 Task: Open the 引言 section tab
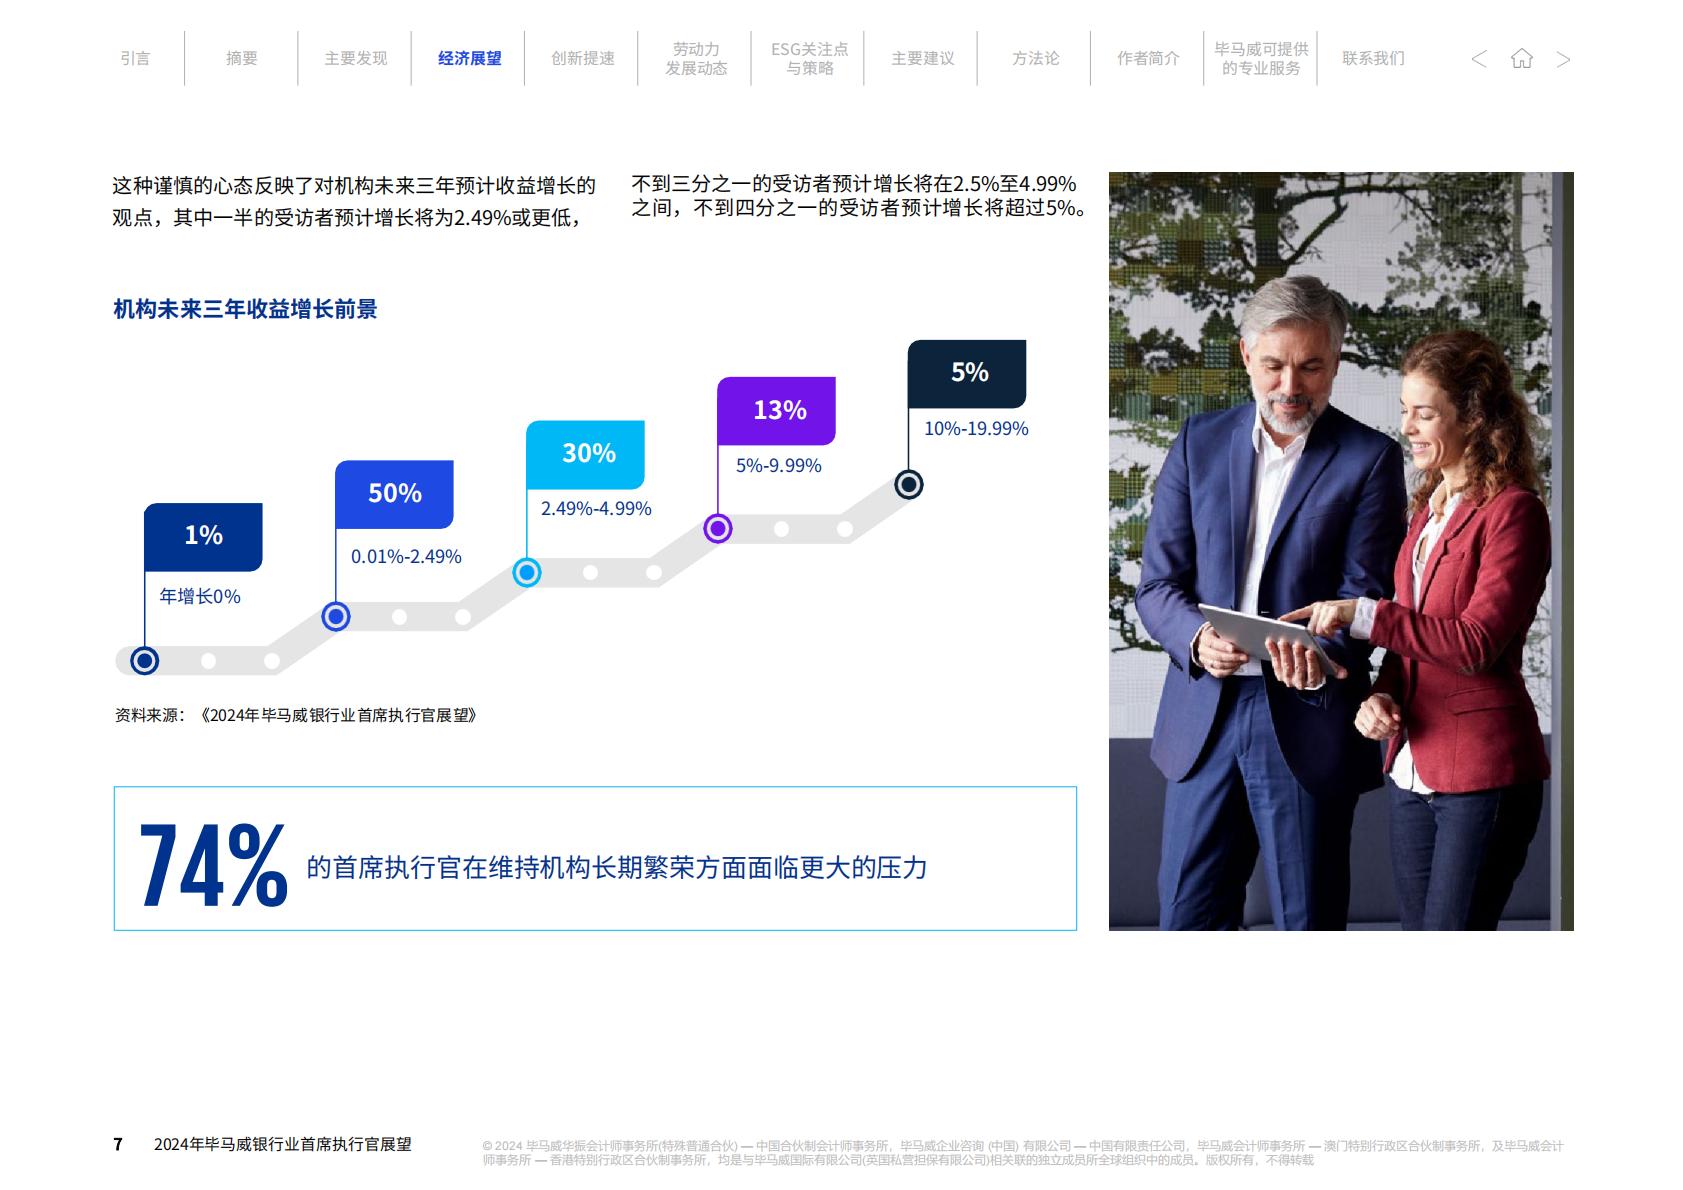pyautogui.click(x=135, y=58)
